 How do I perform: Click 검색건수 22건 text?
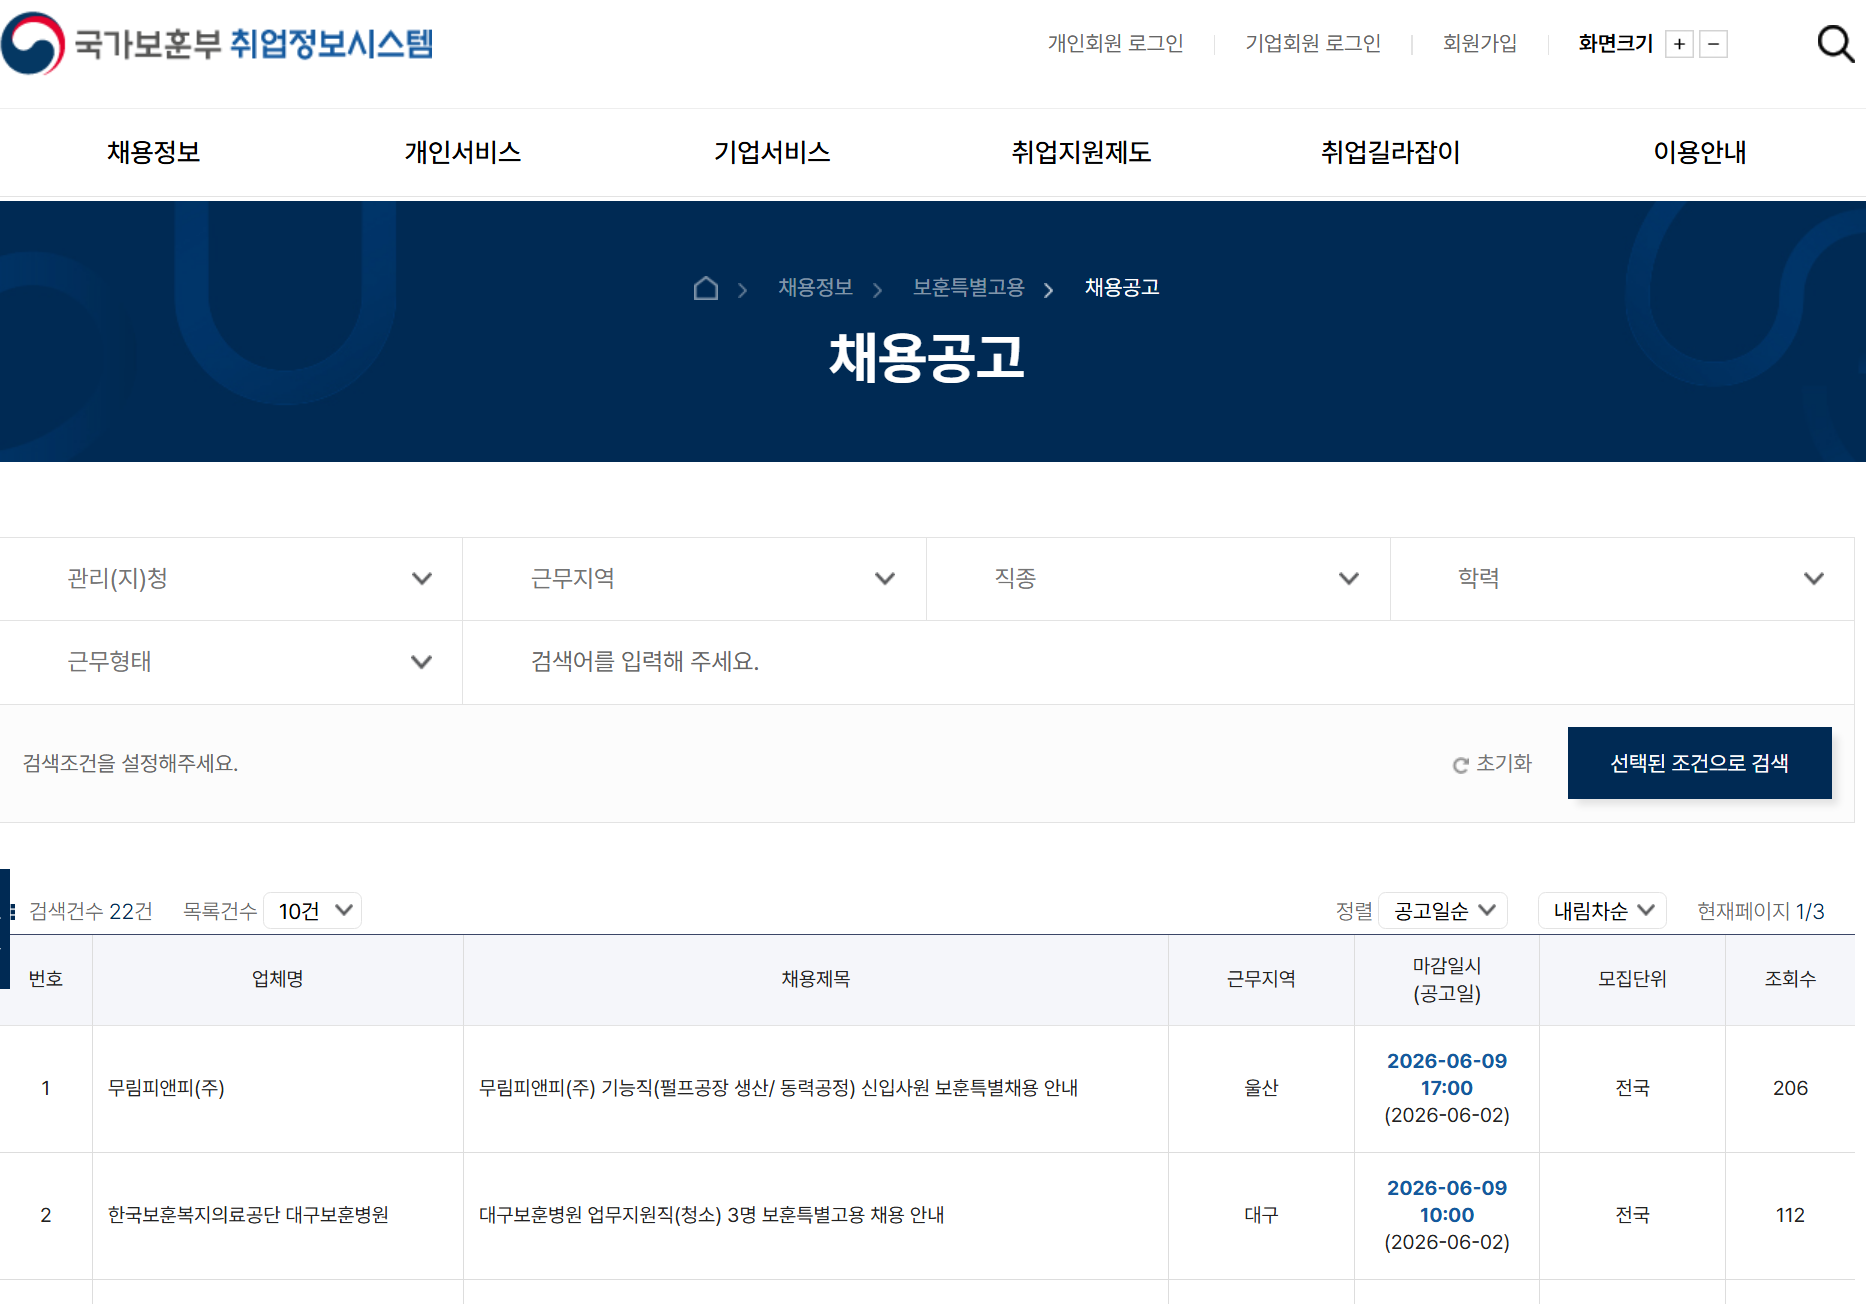click(91, 911)
